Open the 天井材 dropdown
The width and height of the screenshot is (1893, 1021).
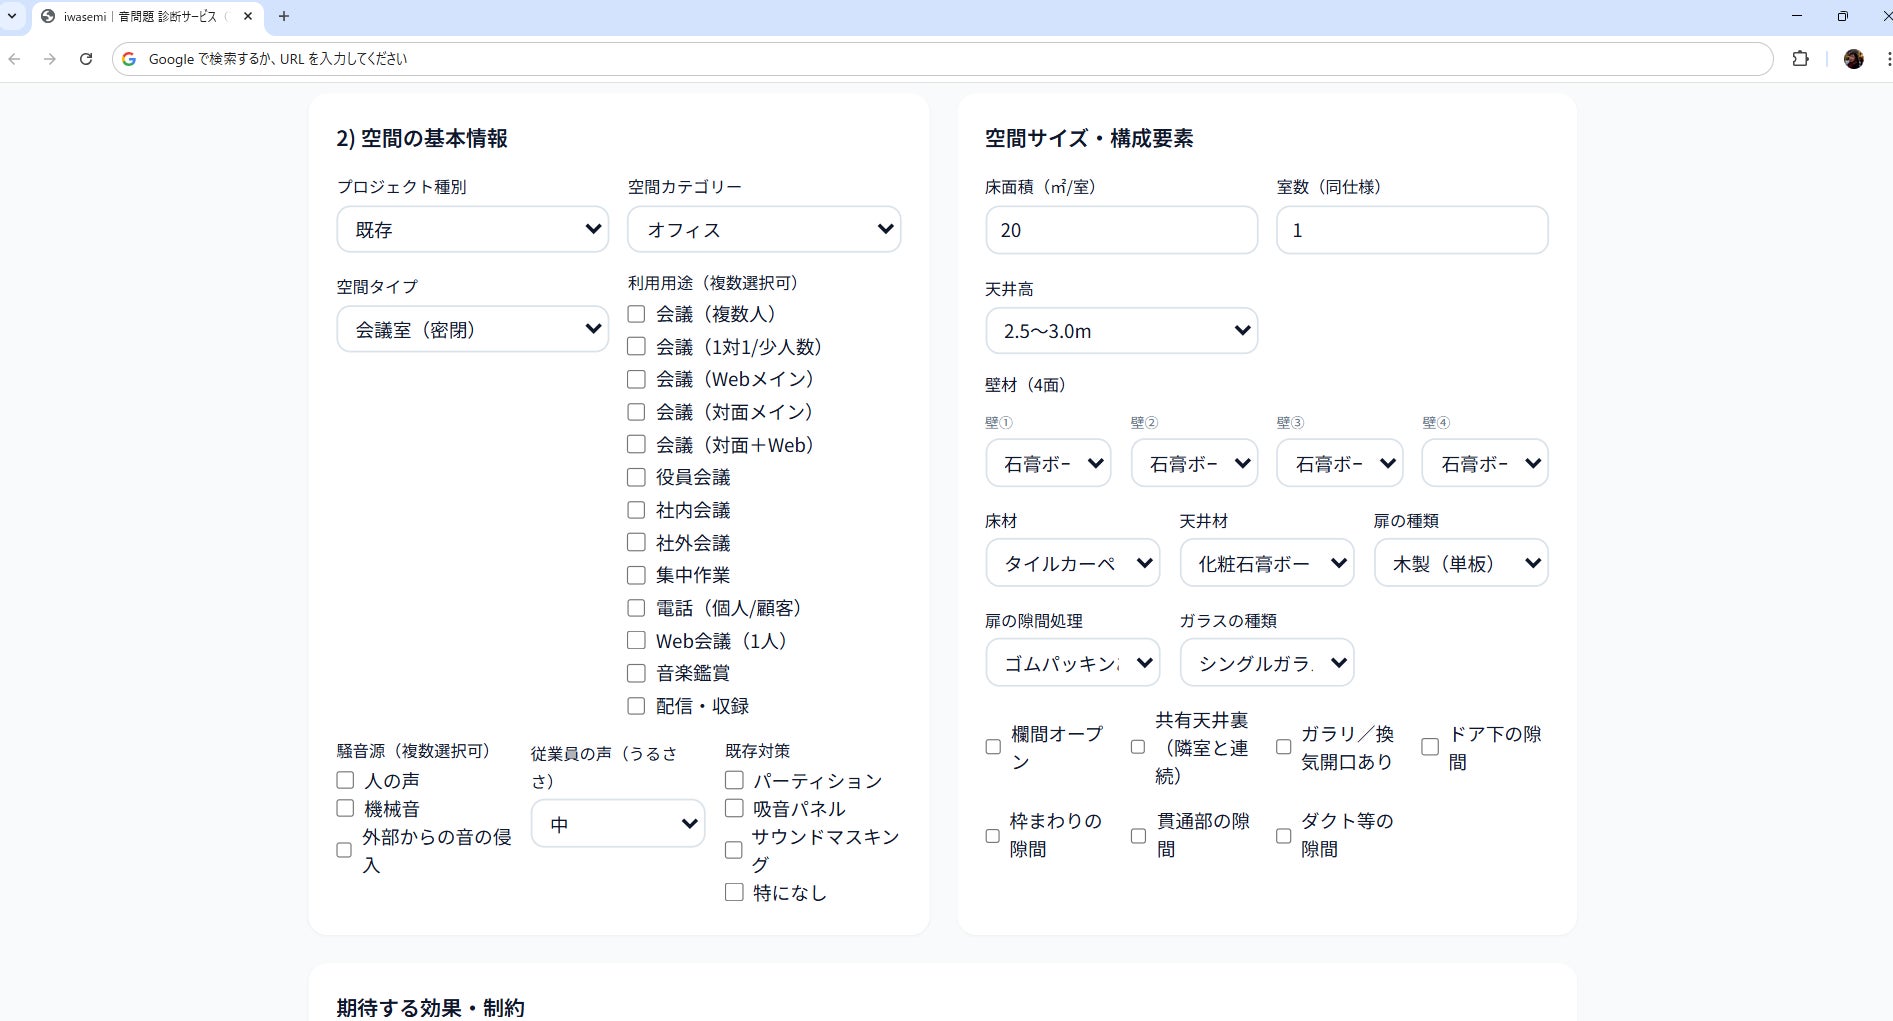tap(1267, 563)
